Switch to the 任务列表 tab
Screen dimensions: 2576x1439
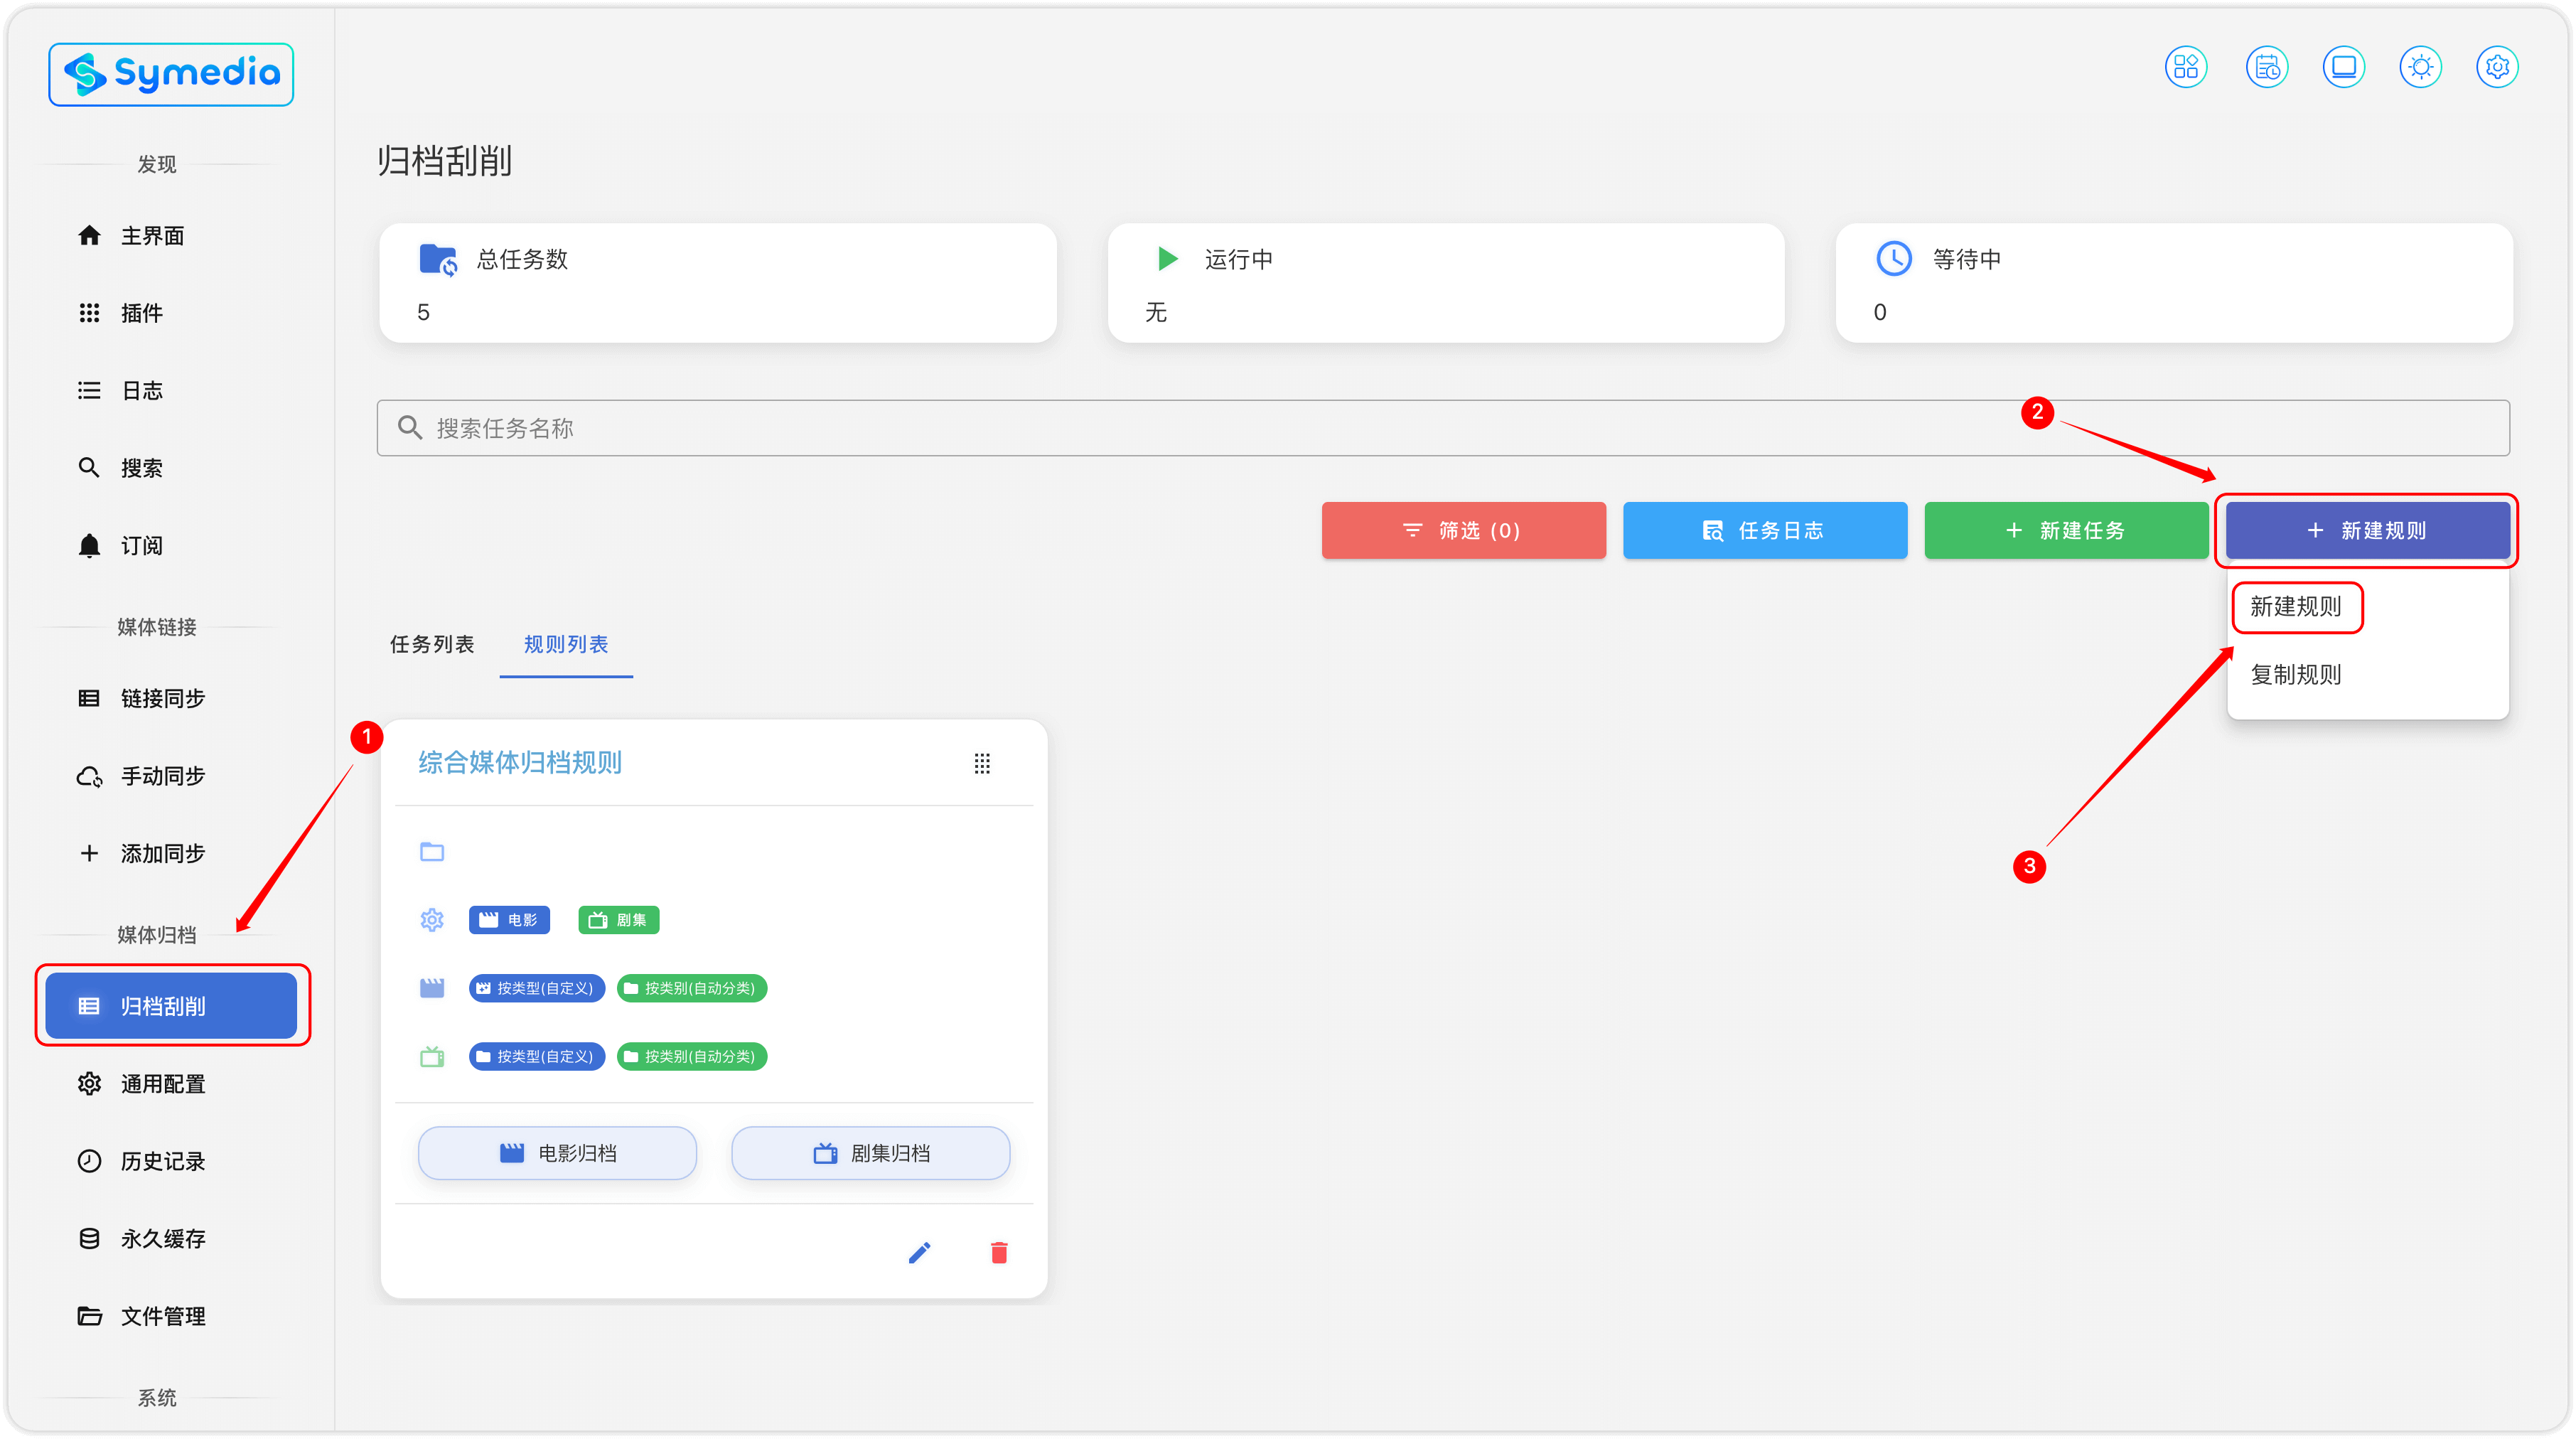pos(432,645)
